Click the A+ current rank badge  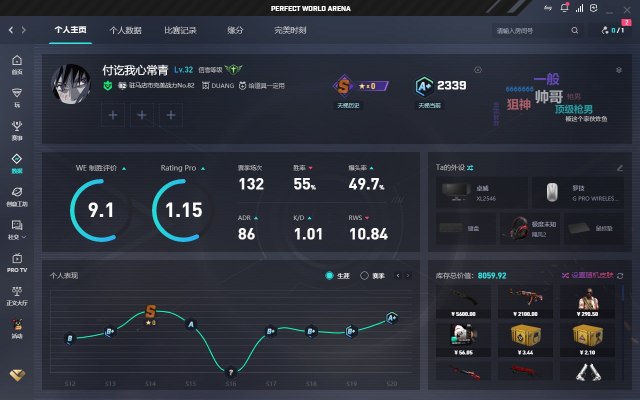coord(424,86)
